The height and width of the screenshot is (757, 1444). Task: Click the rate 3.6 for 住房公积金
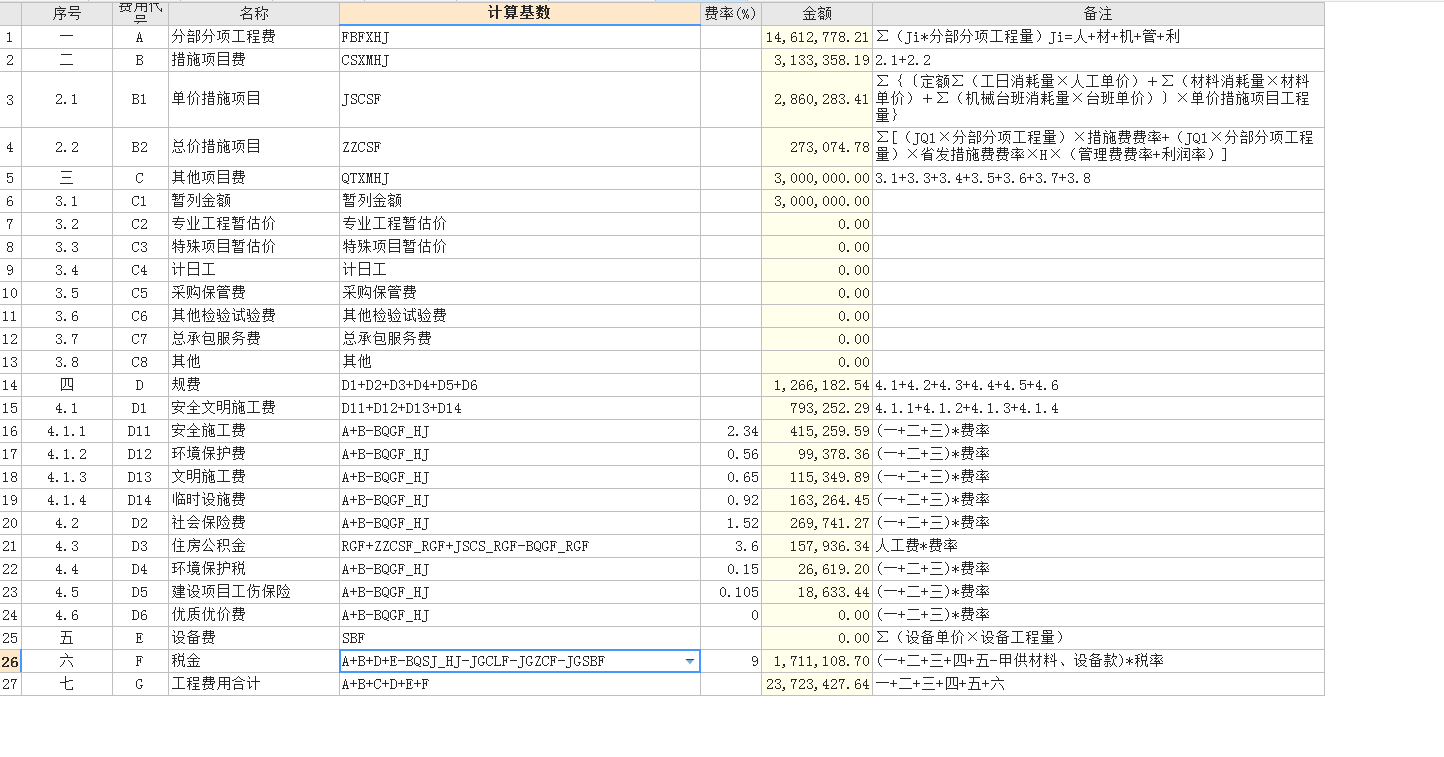tap(731, 546)
